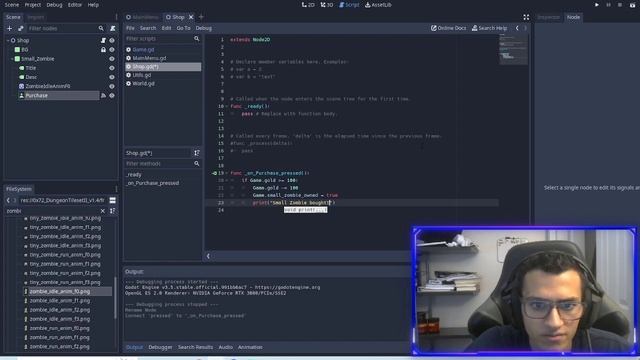Toggle visibility of Small_Zombie node

tap(112, 59)
